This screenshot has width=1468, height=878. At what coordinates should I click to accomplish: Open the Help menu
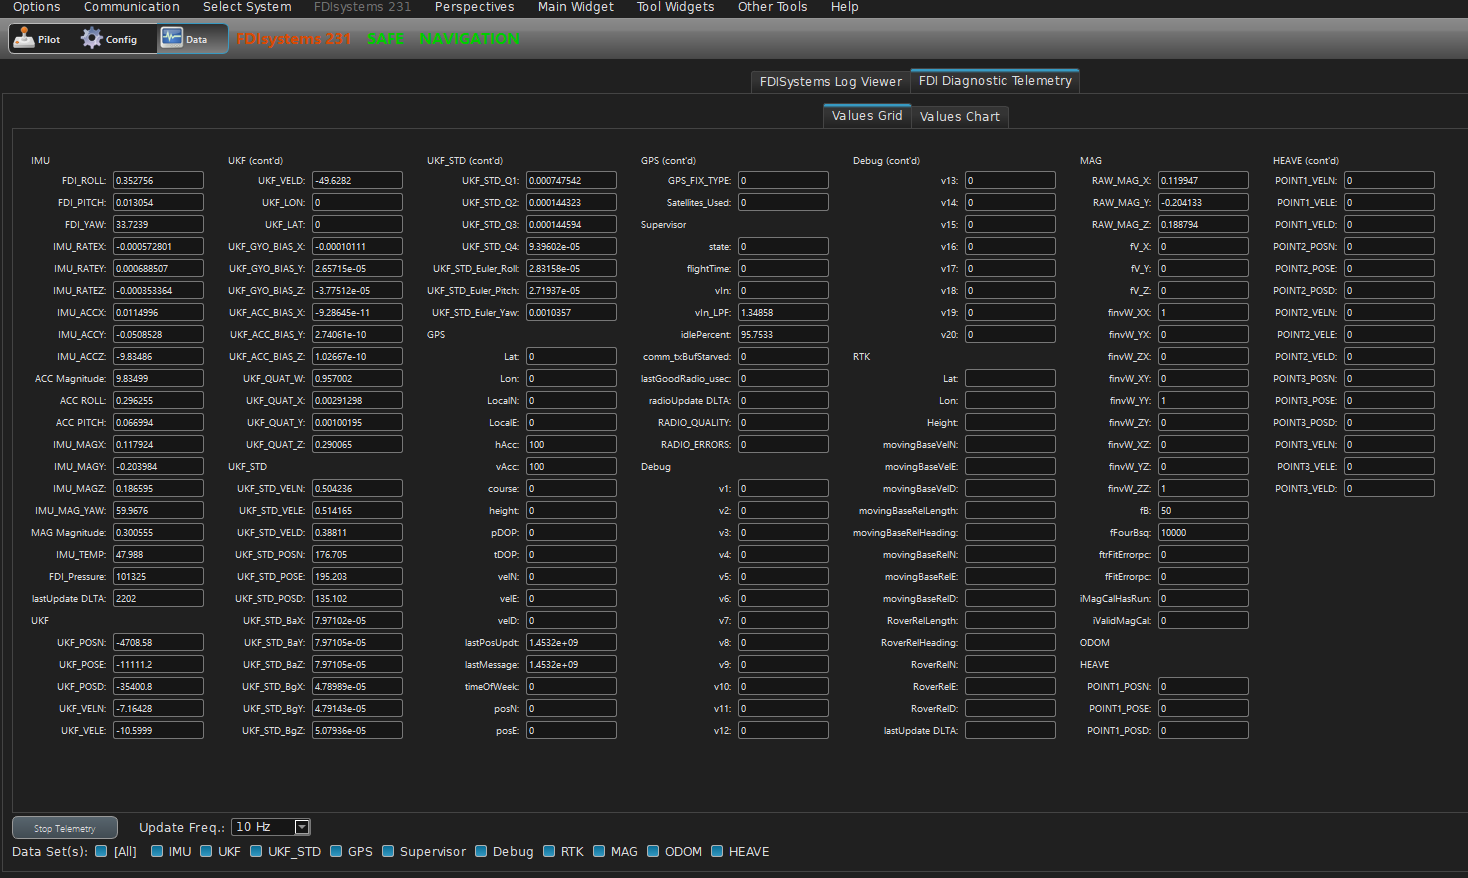[845, 7]
